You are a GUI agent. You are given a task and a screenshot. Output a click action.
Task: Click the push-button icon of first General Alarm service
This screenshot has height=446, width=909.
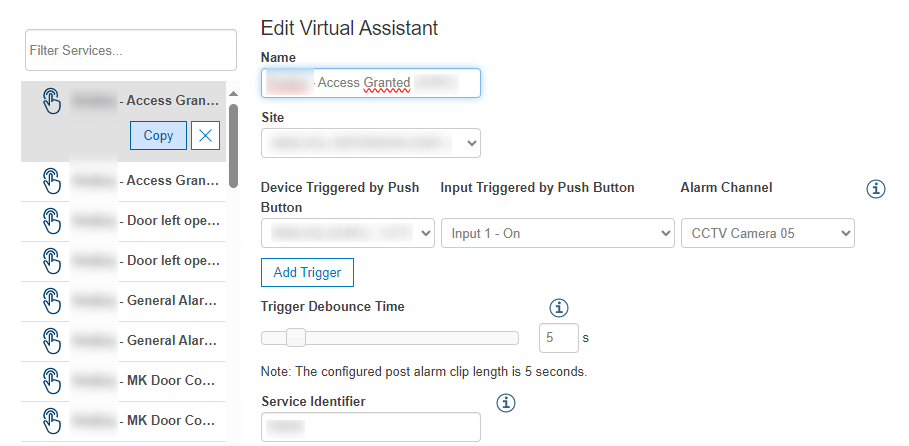pos(51,300)
